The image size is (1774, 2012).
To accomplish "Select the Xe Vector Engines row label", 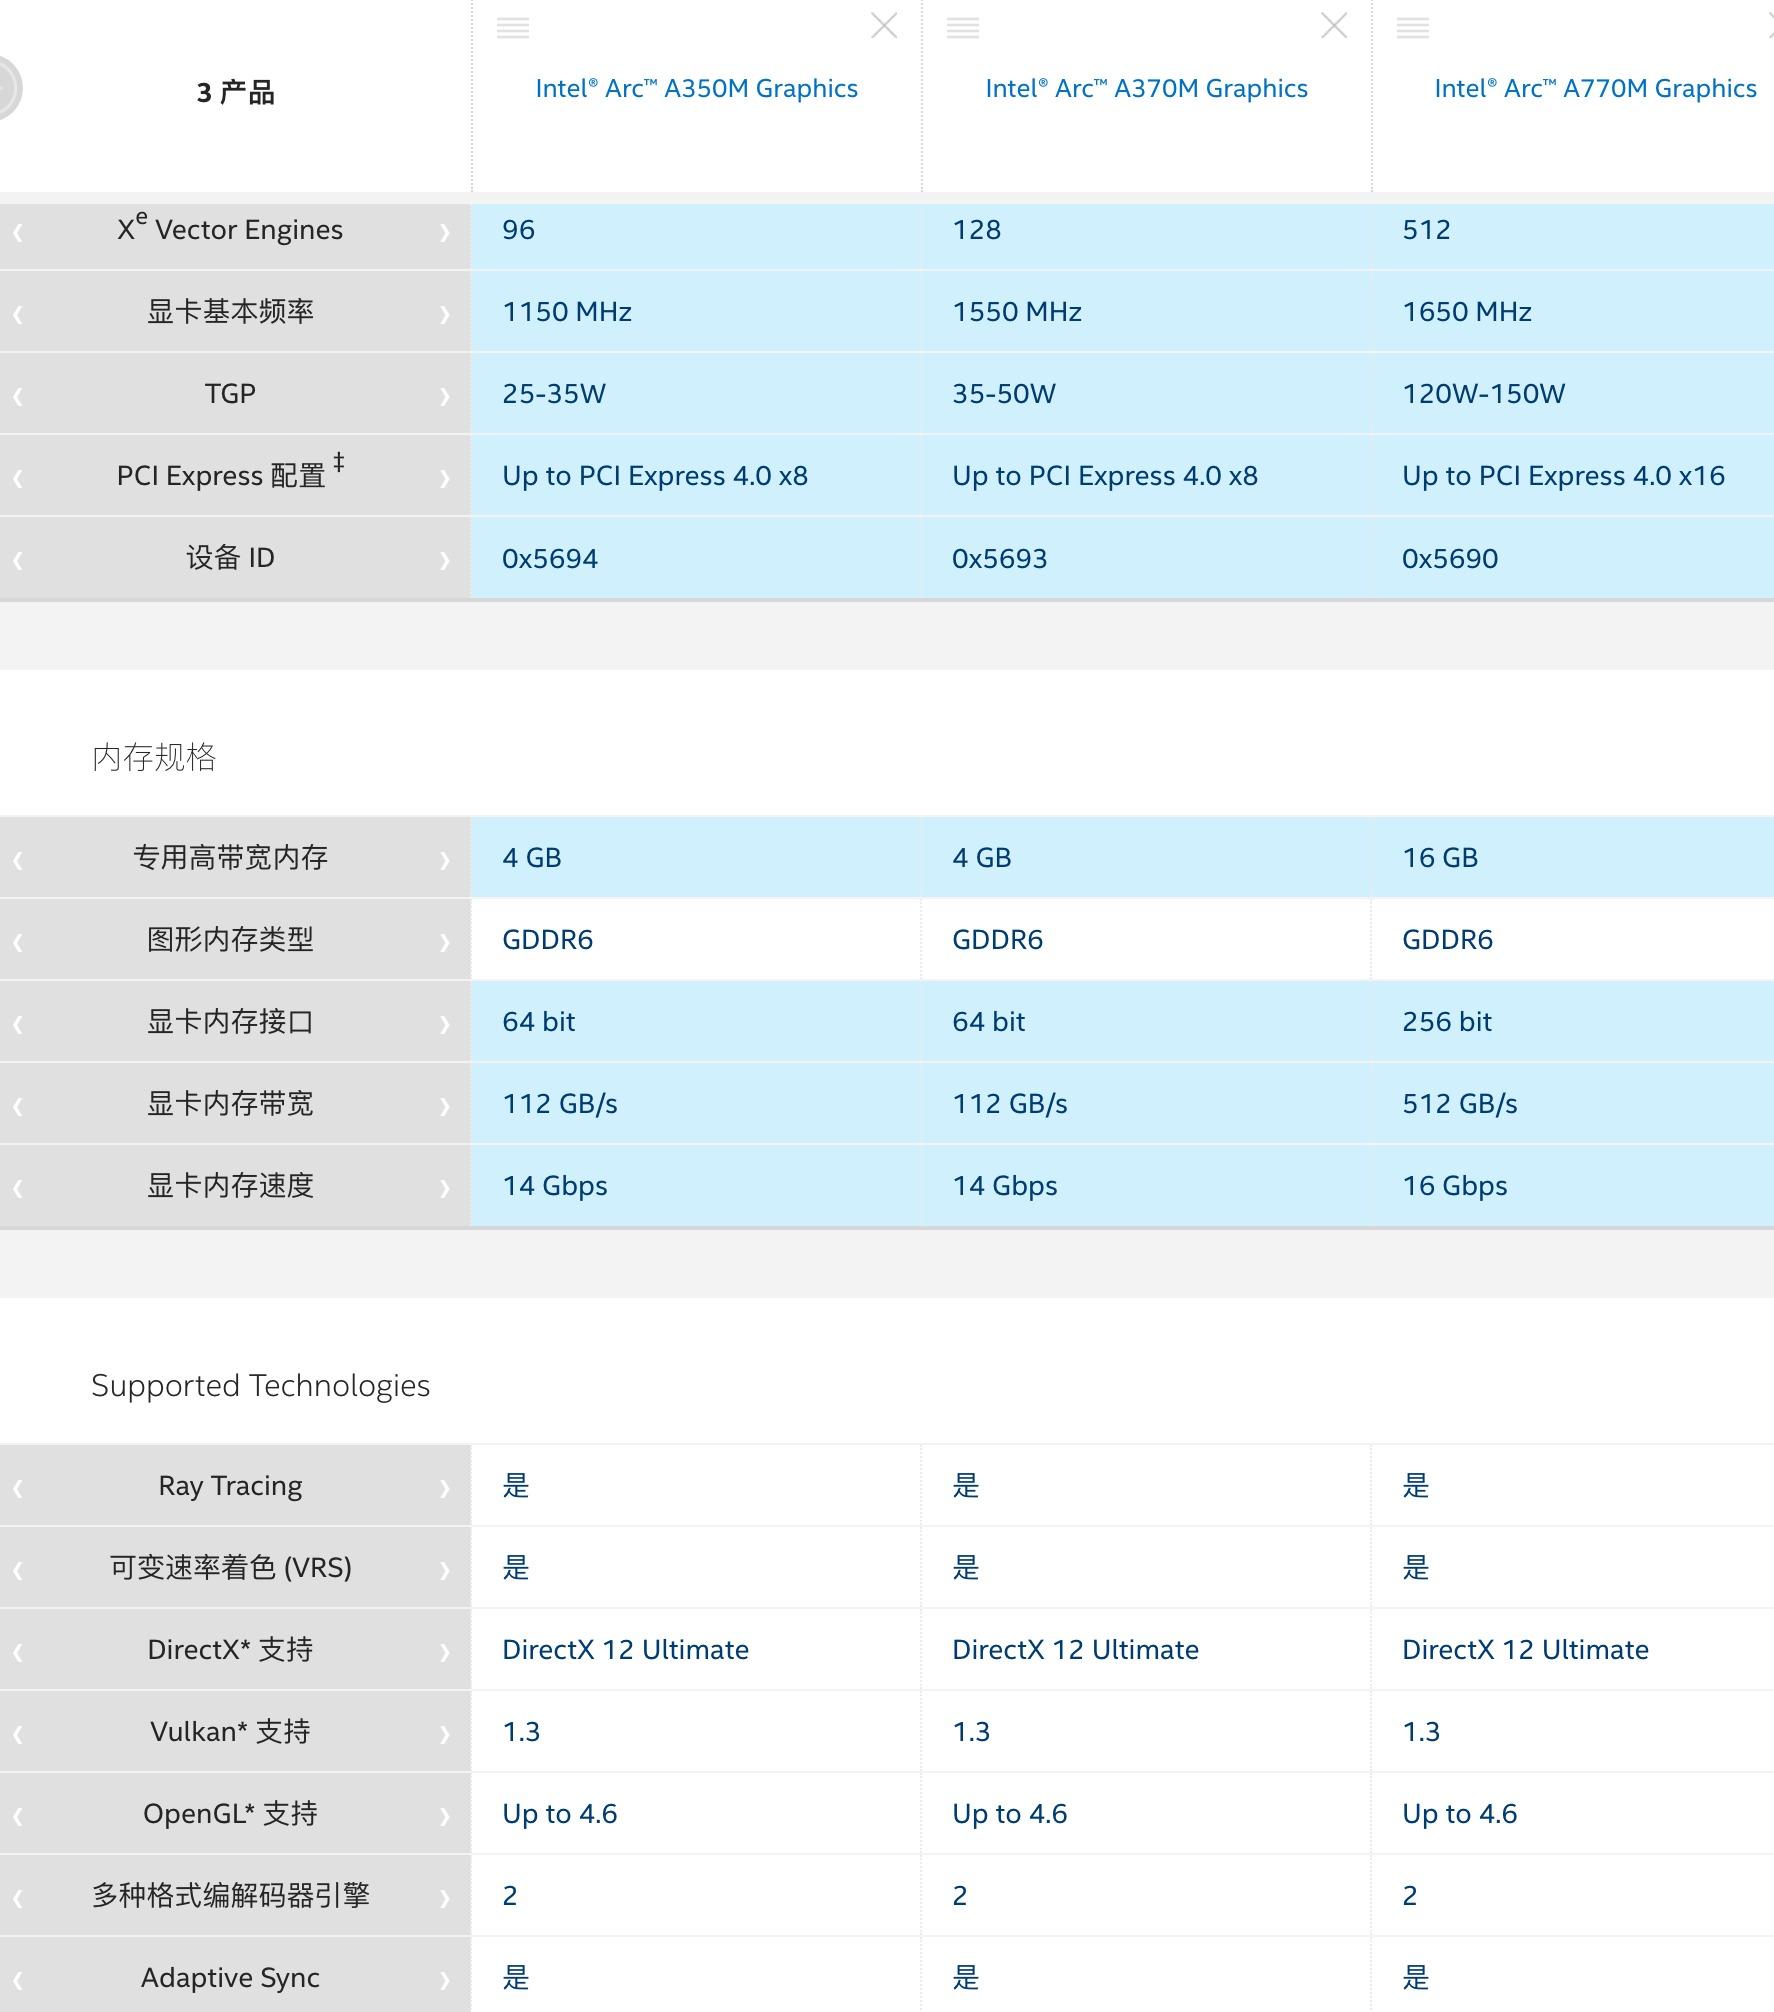I will pyautogui.click(x=230, y=228).
